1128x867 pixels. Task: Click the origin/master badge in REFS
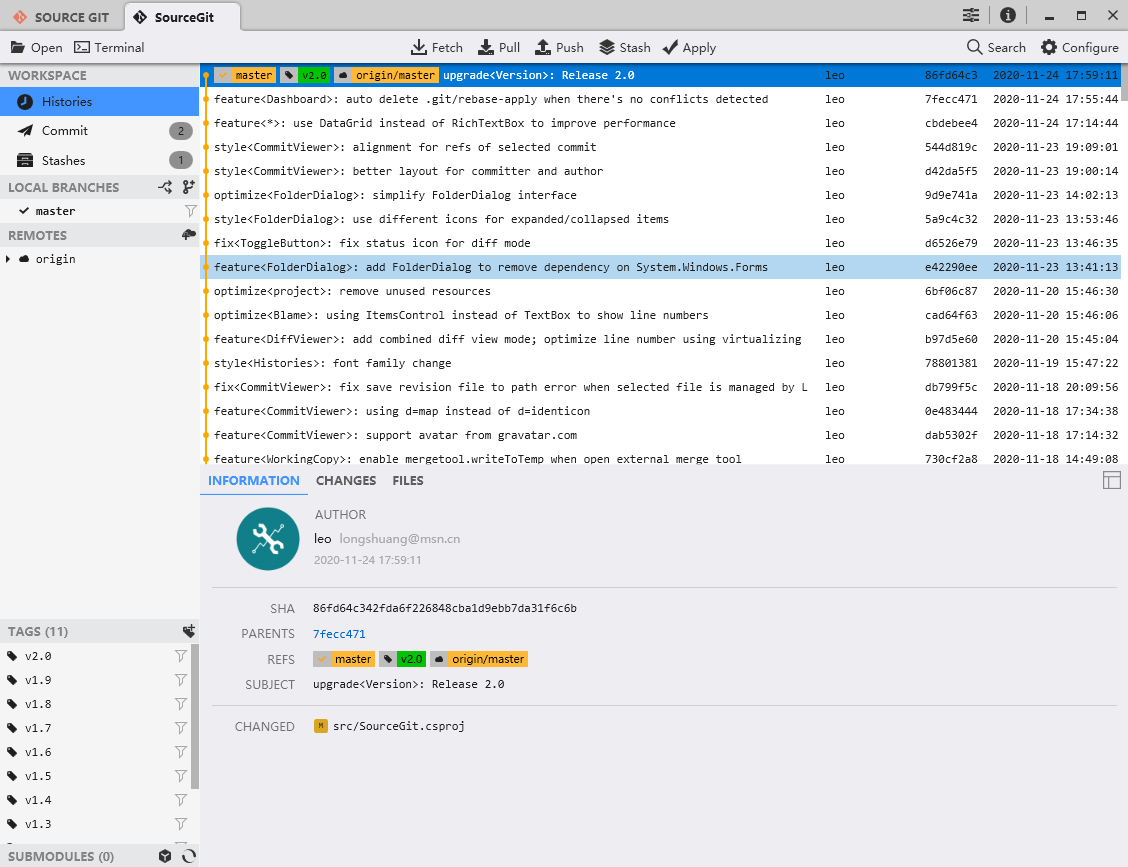[x=479, y=659]
